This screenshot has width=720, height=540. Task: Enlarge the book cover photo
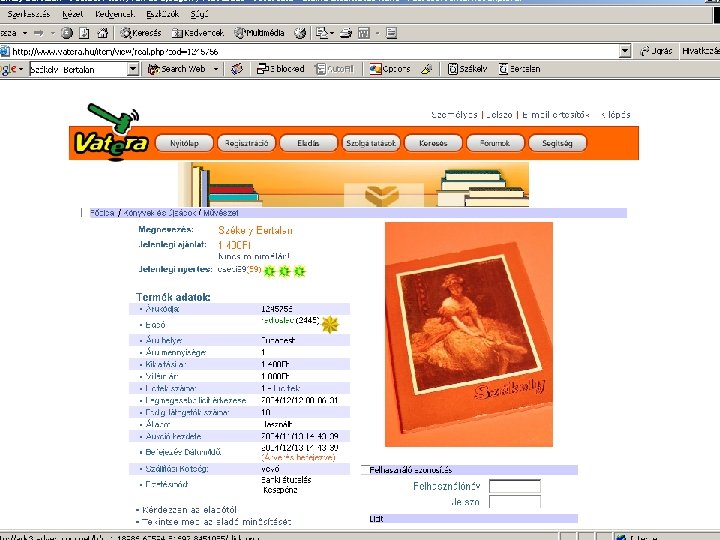469,335
